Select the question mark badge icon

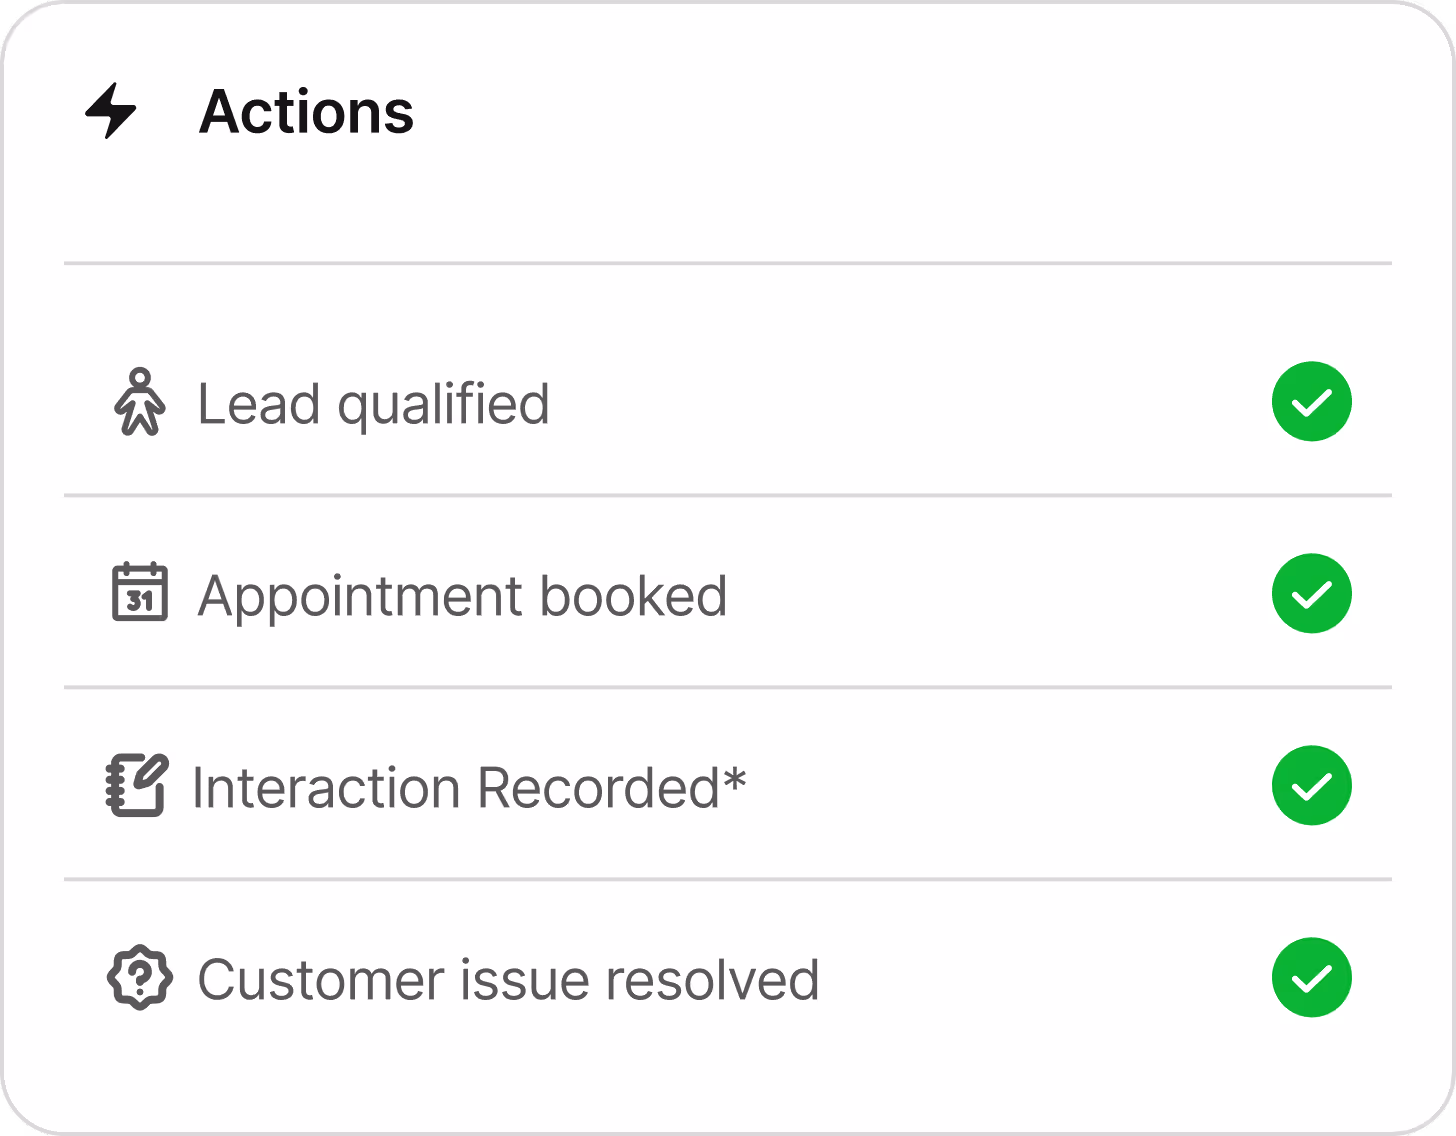140,977
